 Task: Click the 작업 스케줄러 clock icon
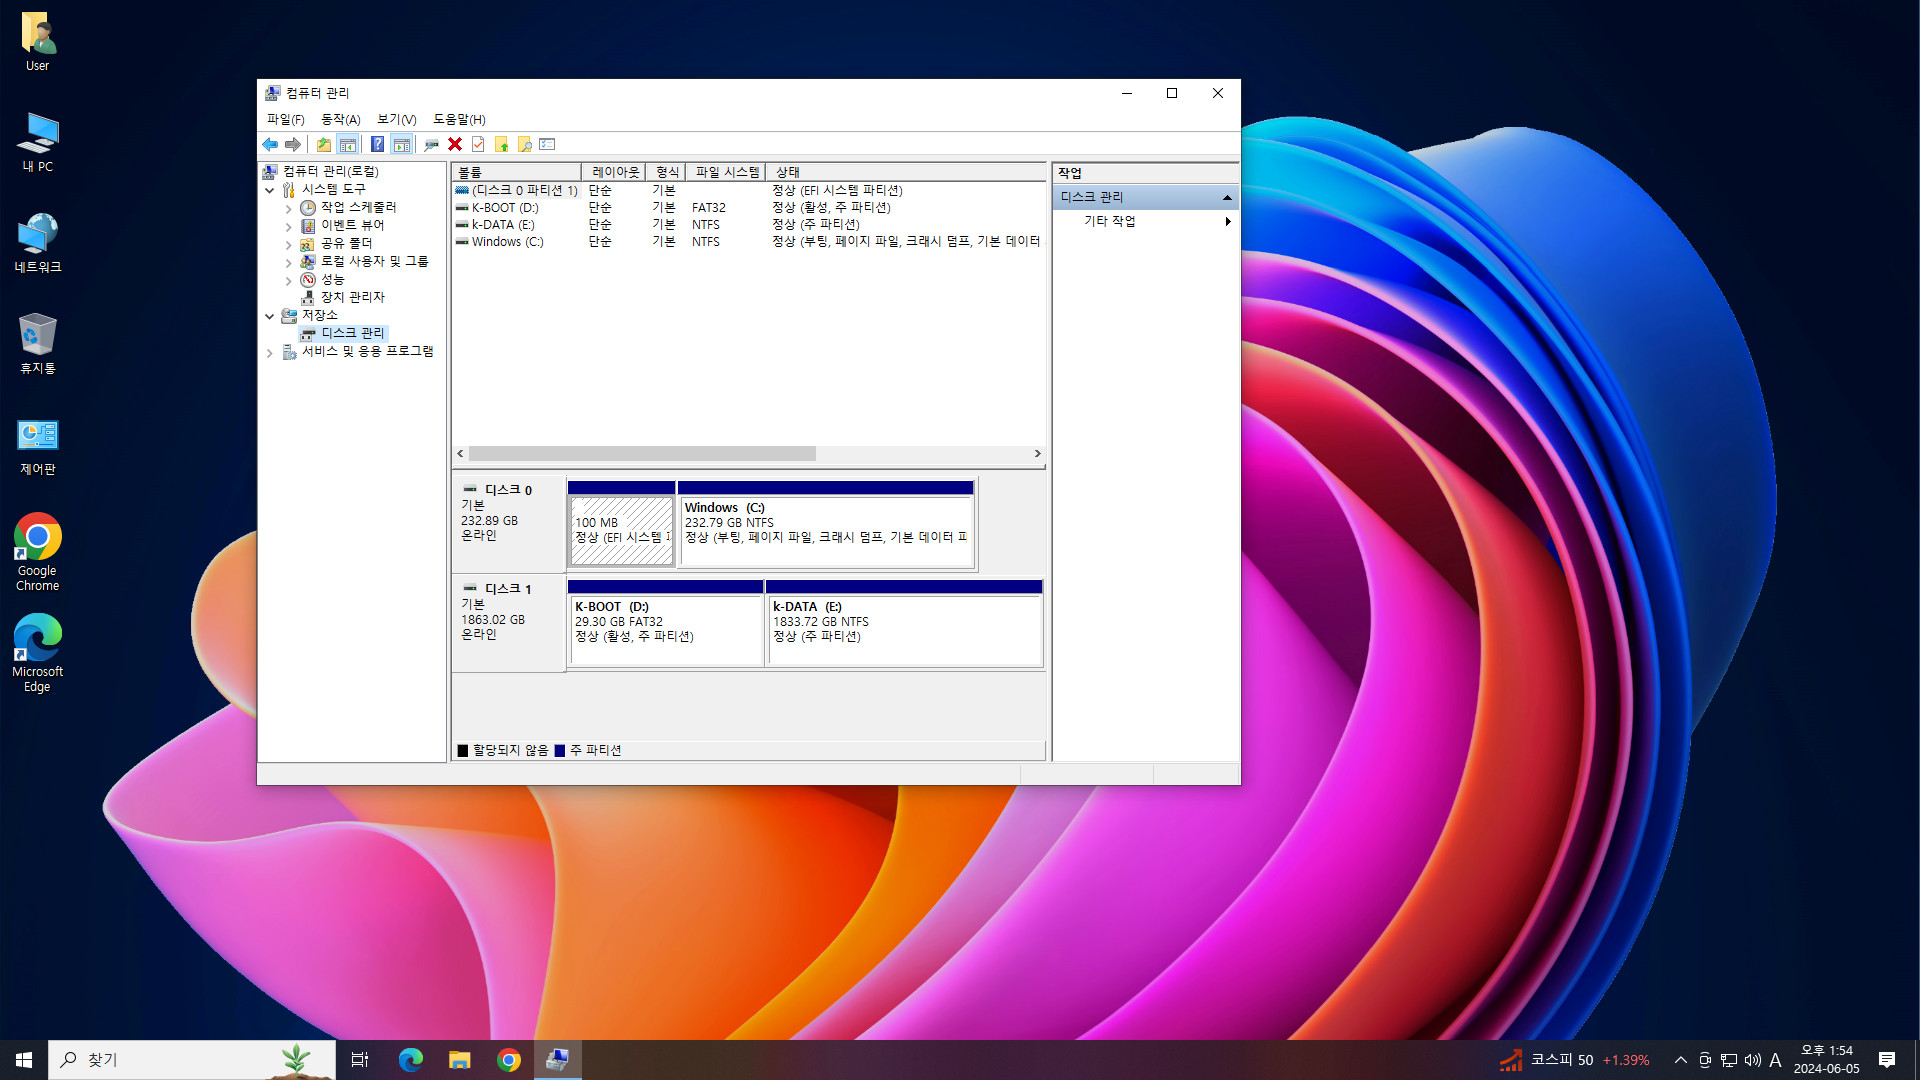pyautogui.click(x=308, y=208)
